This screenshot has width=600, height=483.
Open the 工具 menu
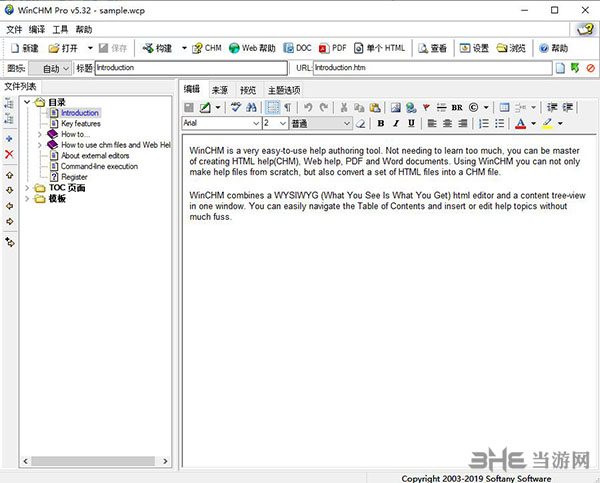pyautogui.click(x=60, y=29)
